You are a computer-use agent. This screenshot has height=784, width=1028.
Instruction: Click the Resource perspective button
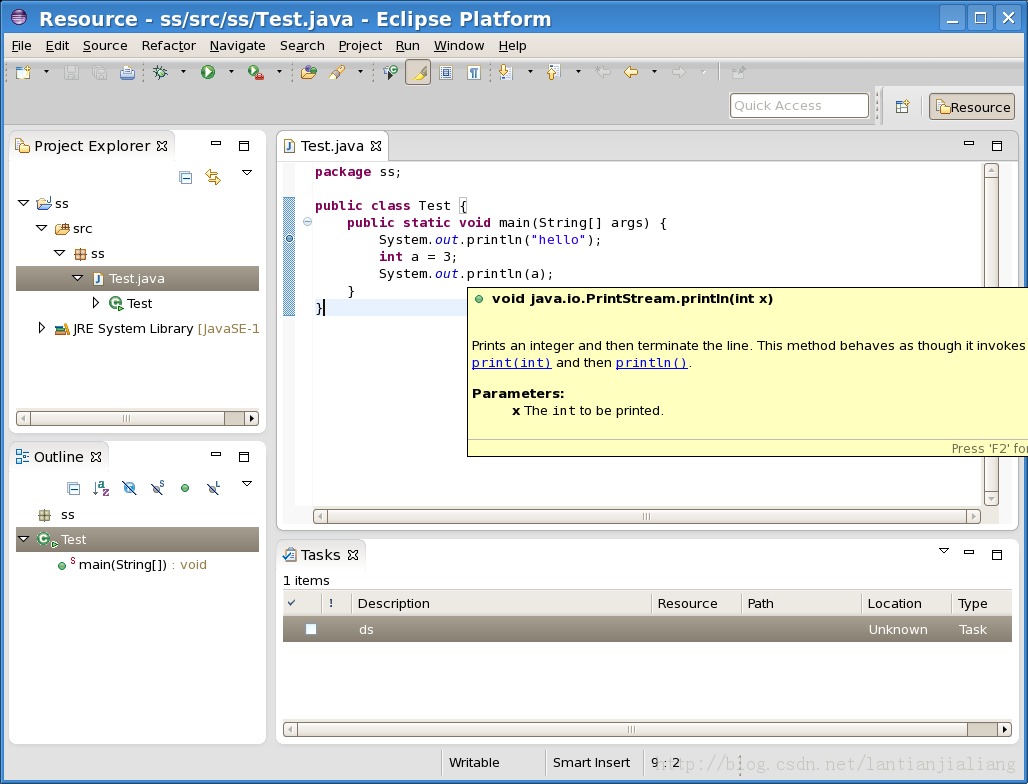coord(972,107)
